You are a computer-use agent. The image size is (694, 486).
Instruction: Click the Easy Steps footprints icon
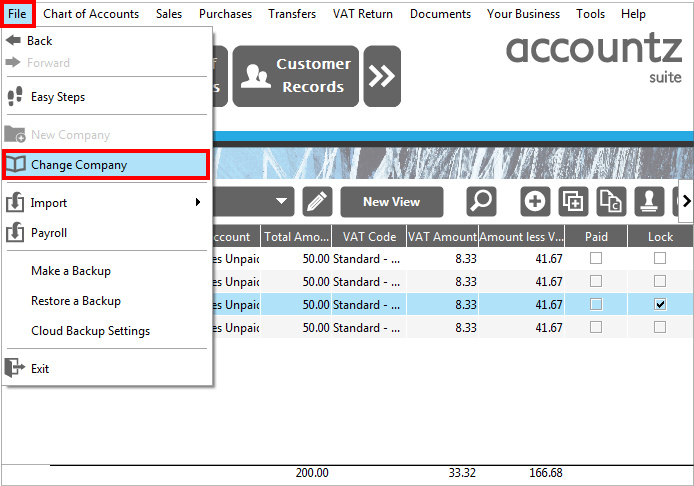pyautogui.click(x=15, y=96)
